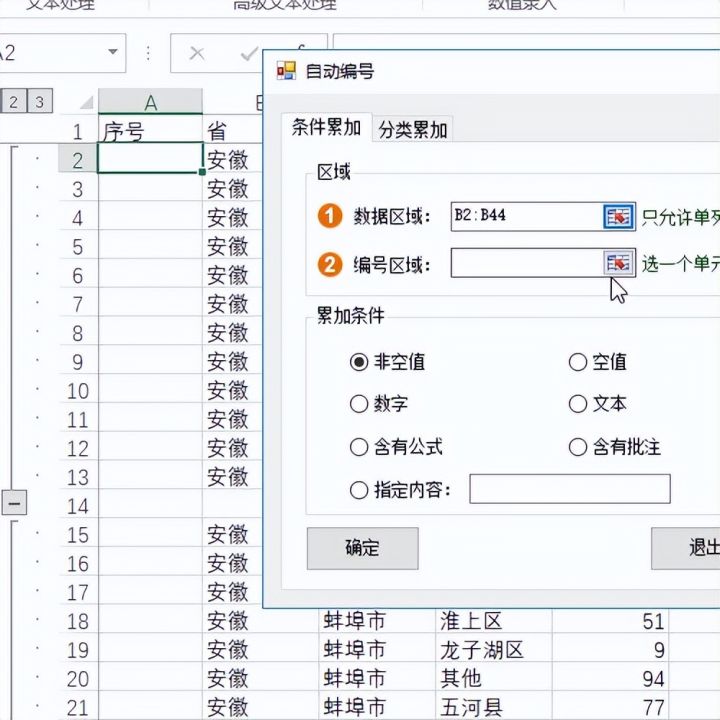Image resolution: width=720 pixels, height=720 pixels.
Task: Click the 指定内容 text input box
Action: (x=570, y=489)
